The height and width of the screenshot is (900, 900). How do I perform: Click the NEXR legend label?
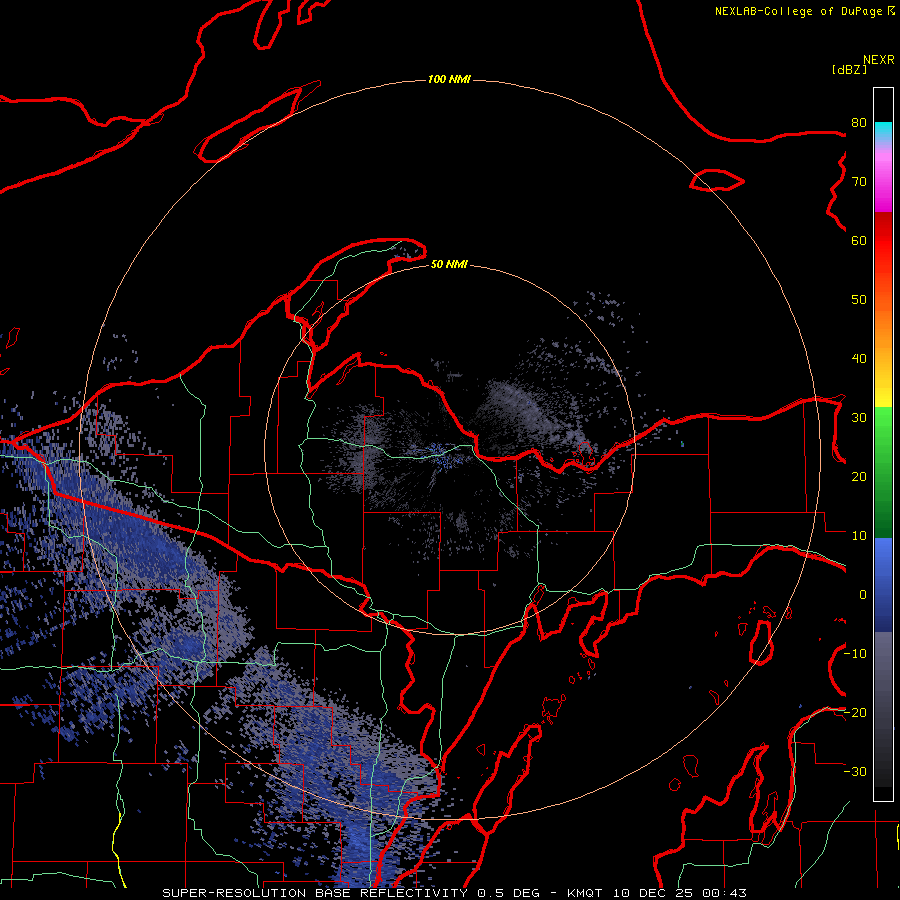(879, 60)
